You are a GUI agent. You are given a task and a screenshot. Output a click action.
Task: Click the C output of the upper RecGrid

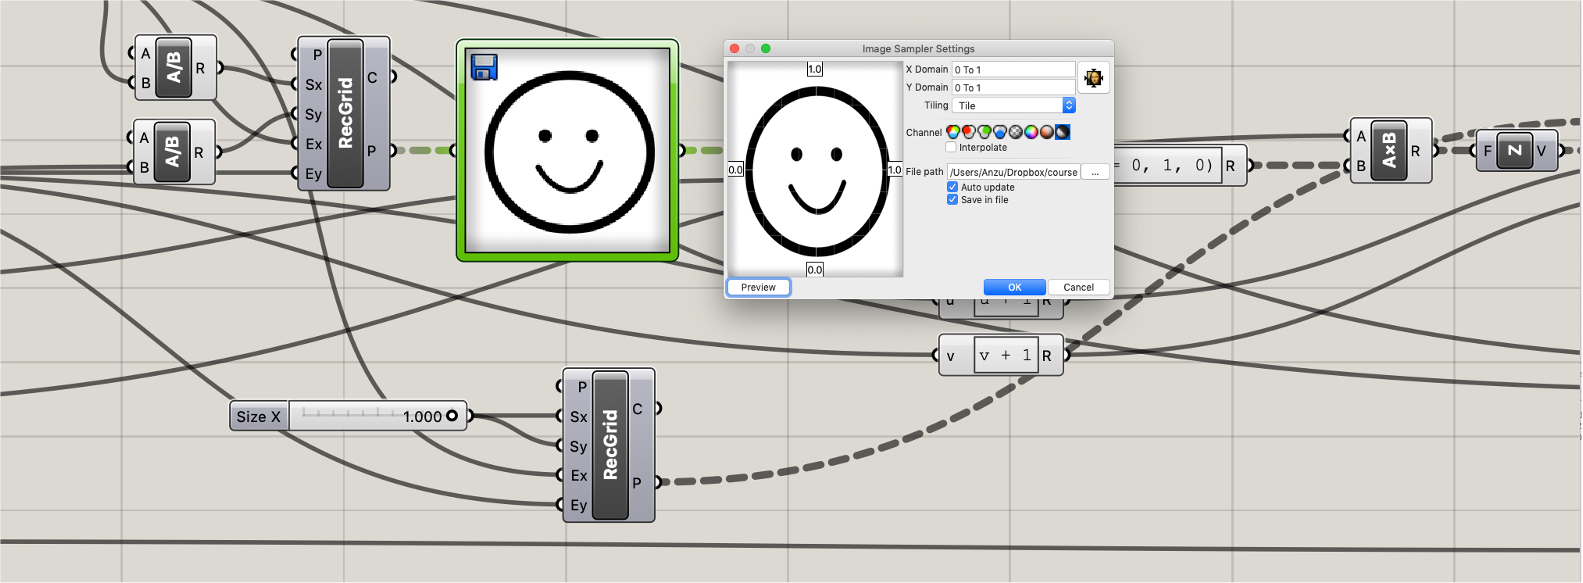point(372,77)
